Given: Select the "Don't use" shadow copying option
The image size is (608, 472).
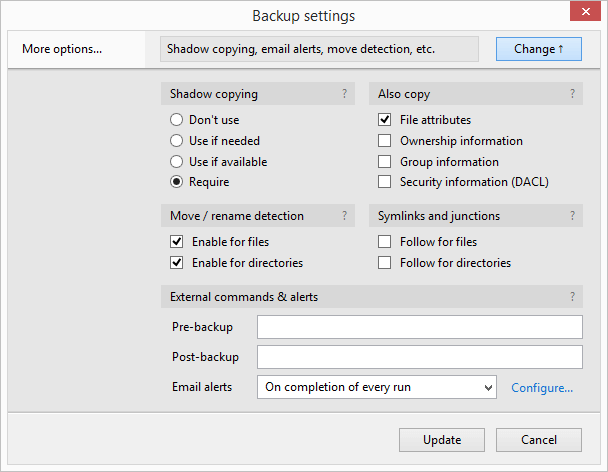Looking at the screenshot, I should (x=177, y=120).
